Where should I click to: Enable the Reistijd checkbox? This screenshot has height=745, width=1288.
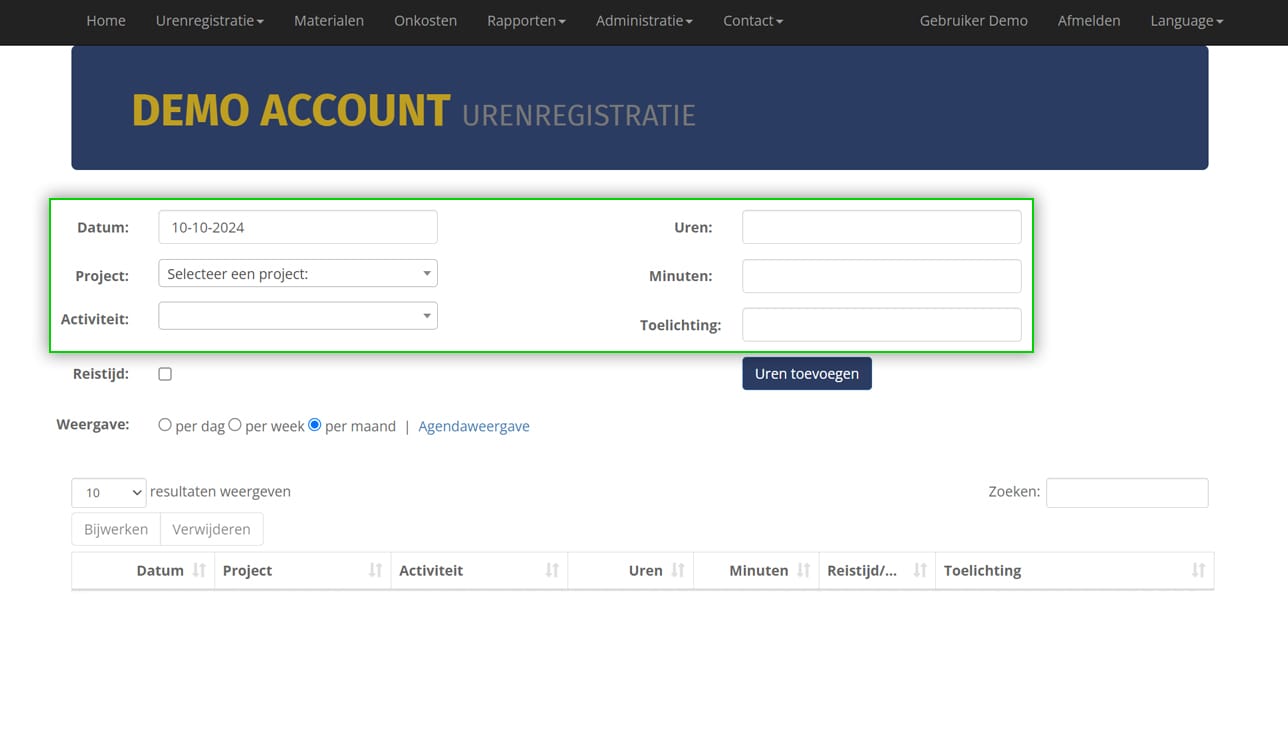coord(165,374)
